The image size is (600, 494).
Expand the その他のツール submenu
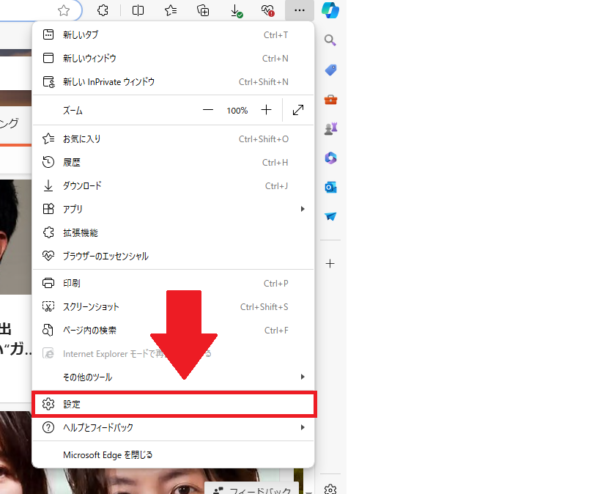click(173, 377)
